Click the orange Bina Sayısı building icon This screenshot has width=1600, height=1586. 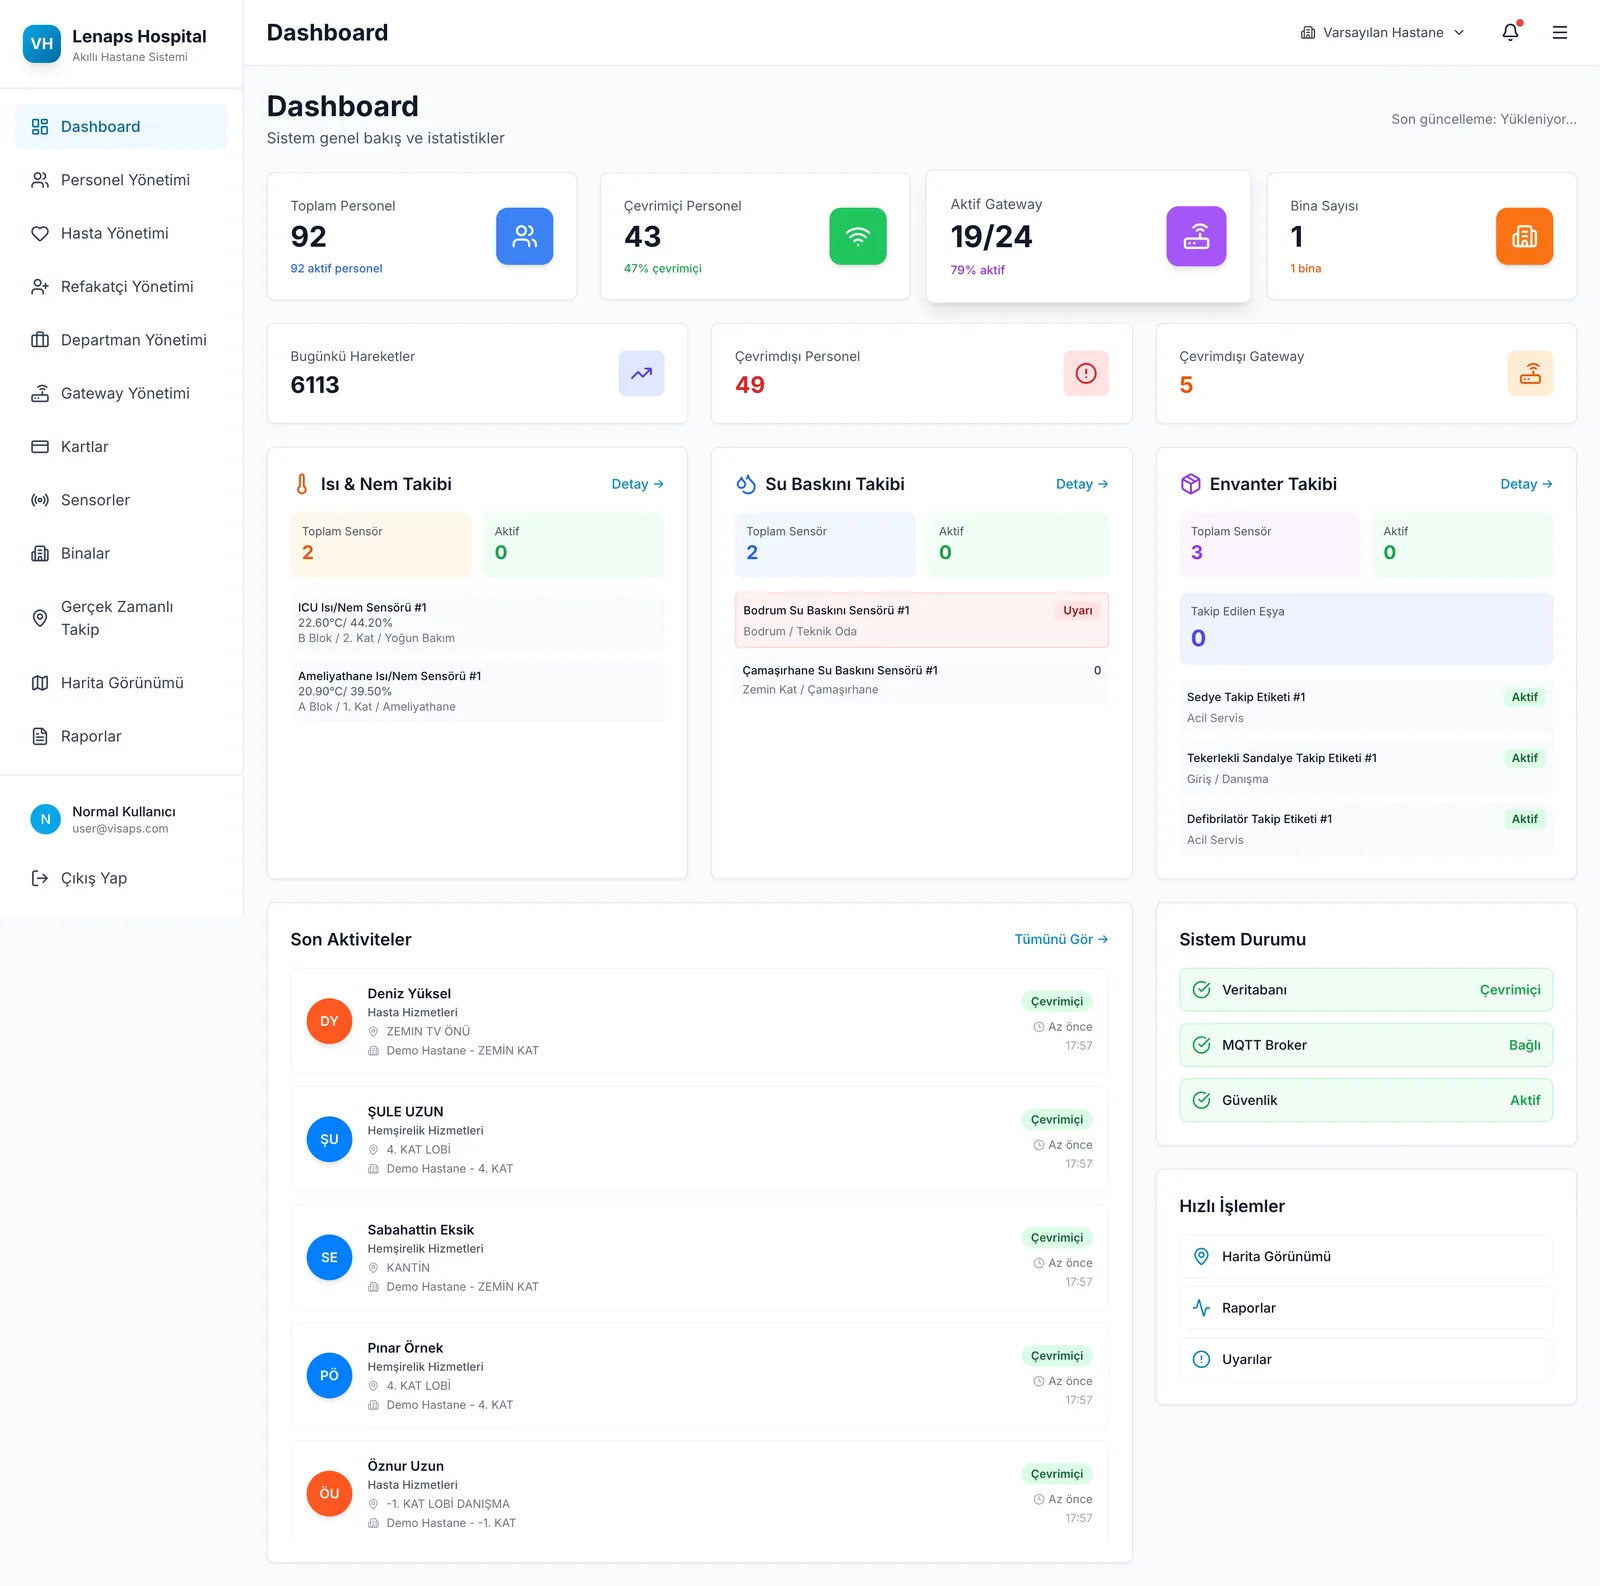point(1524,236)
